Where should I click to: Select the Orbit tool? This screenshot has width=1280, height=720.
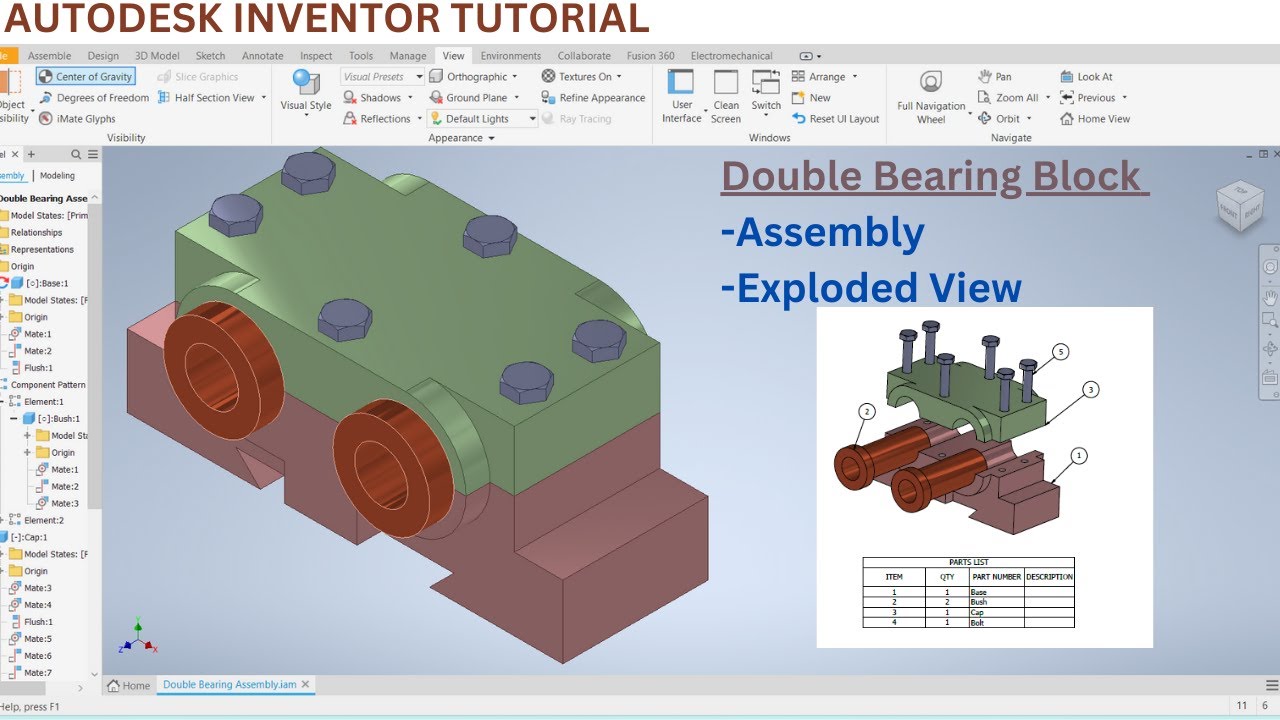coord(999,119)
